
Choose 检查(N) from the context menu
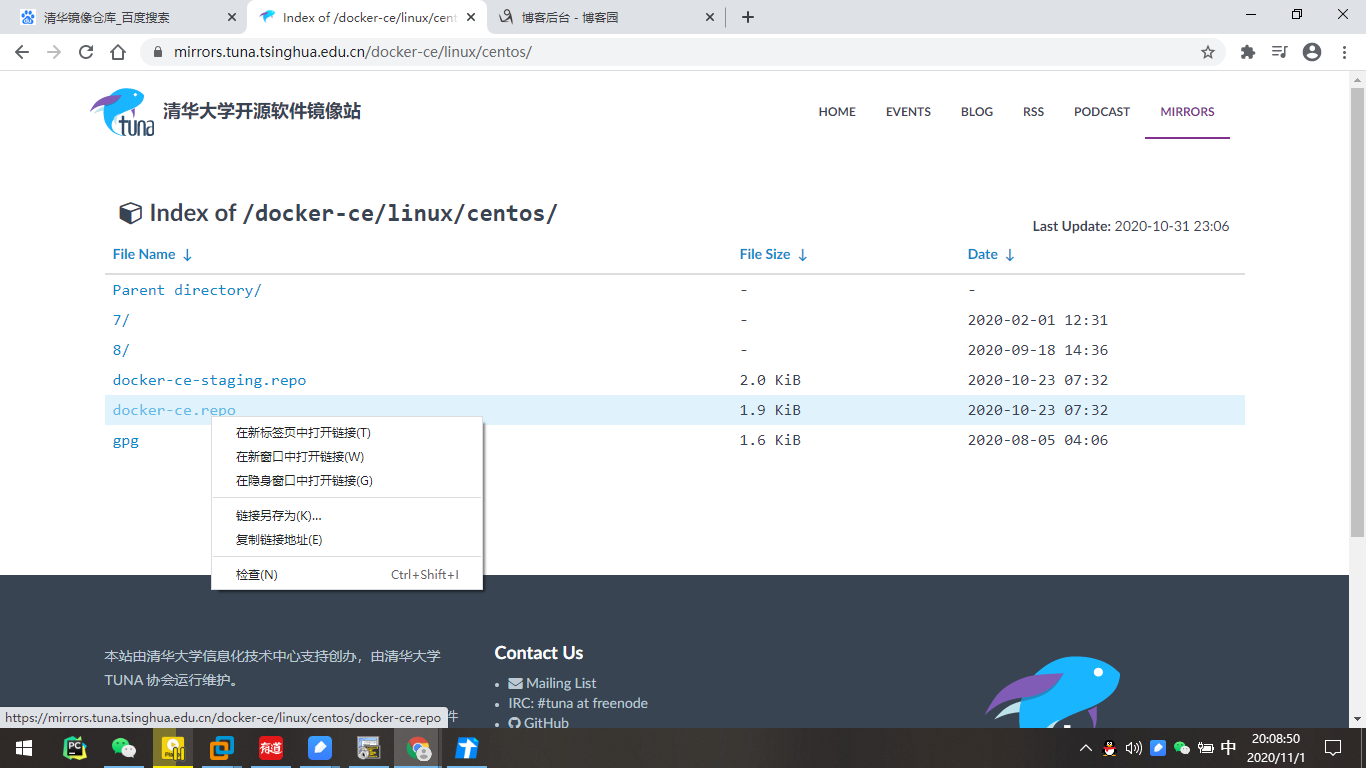click(347, 575)
